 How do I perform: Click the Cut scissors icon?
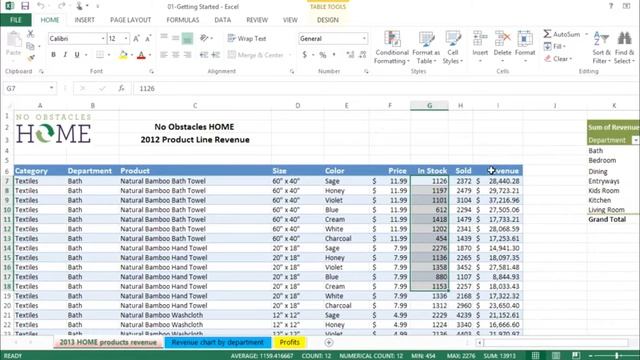[30, 34]
